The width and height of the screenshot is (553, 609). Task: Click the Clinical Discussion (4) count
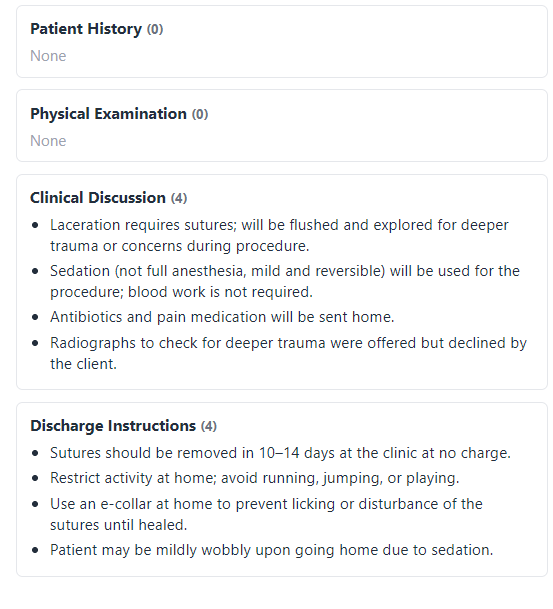point(179,198)
